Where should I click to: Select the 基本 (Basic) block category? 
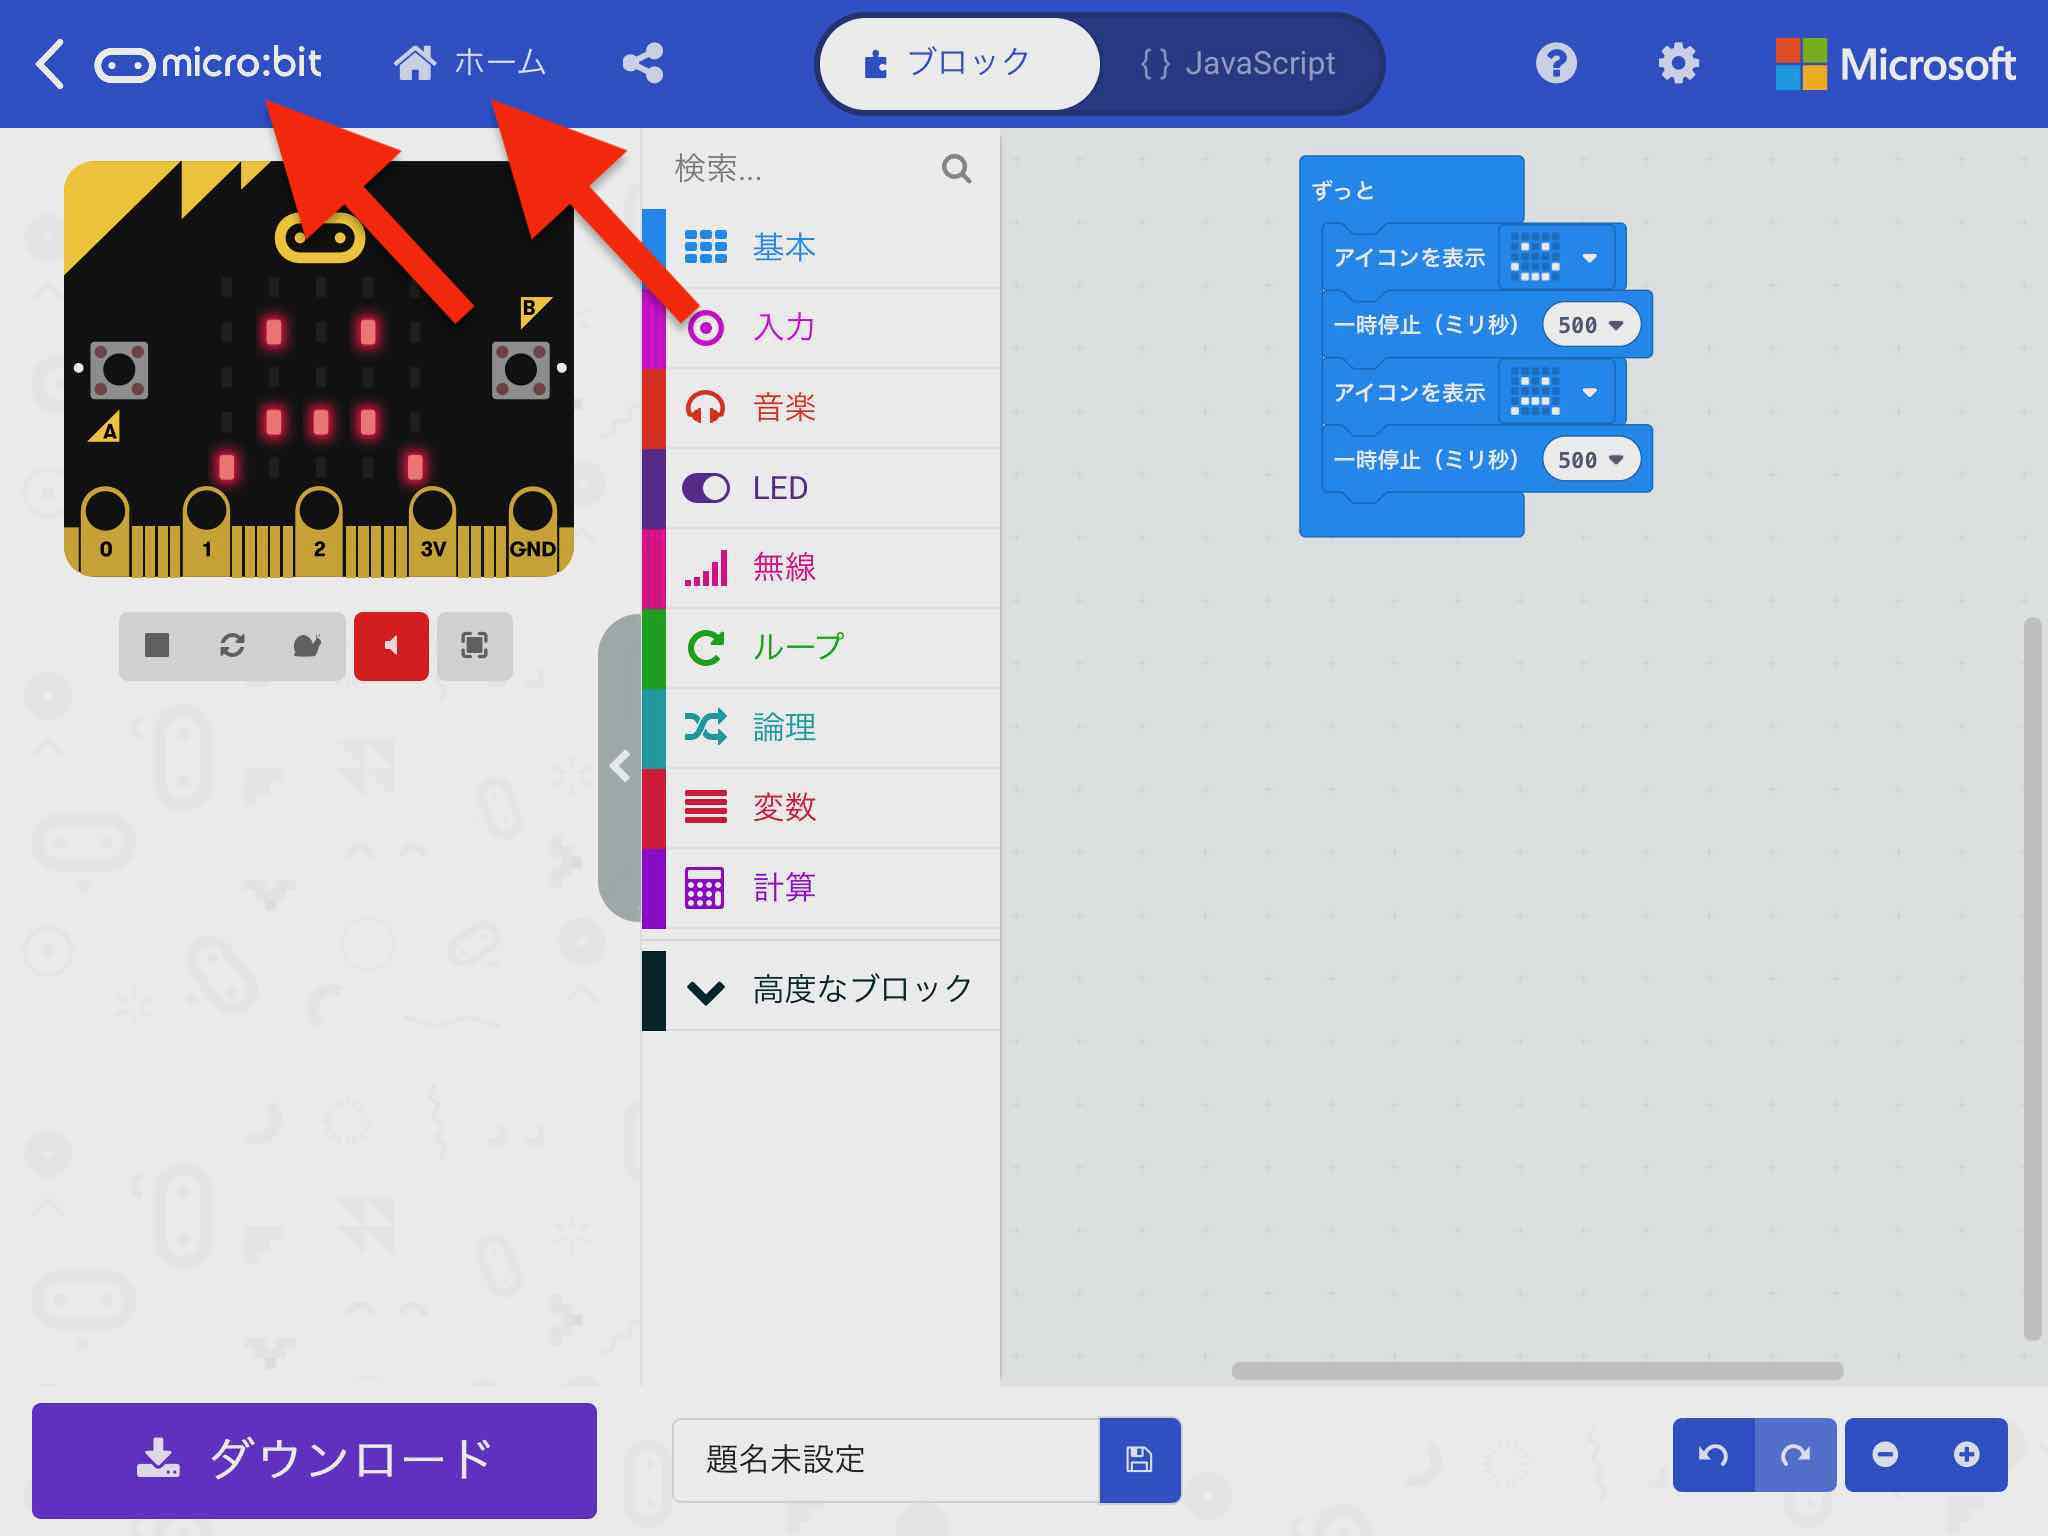click(x=785, y=247)
